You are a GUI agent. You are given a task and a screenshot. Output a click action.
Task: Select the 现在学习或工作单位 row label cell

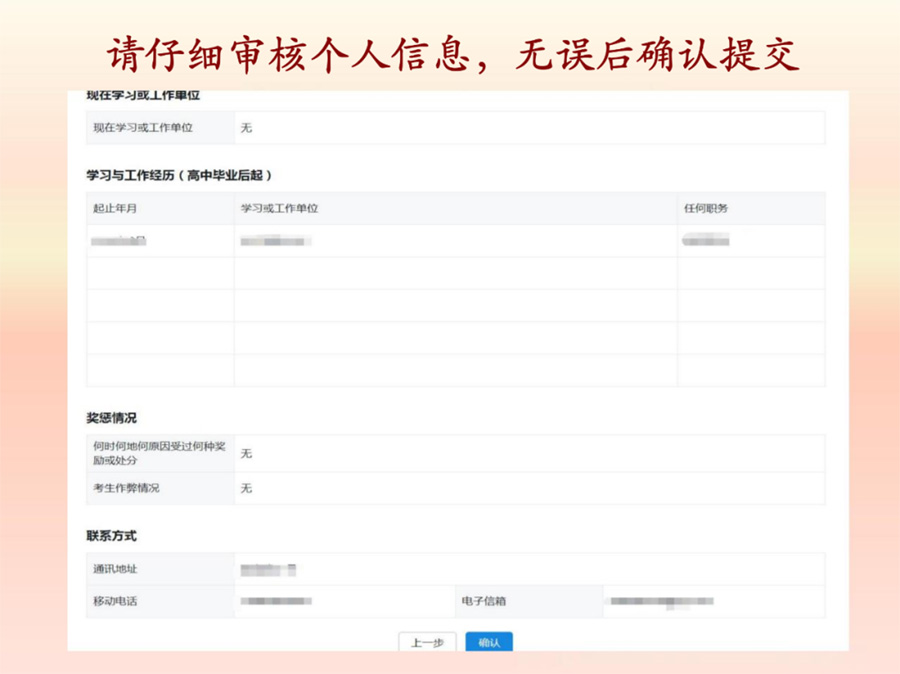[142, 128]
